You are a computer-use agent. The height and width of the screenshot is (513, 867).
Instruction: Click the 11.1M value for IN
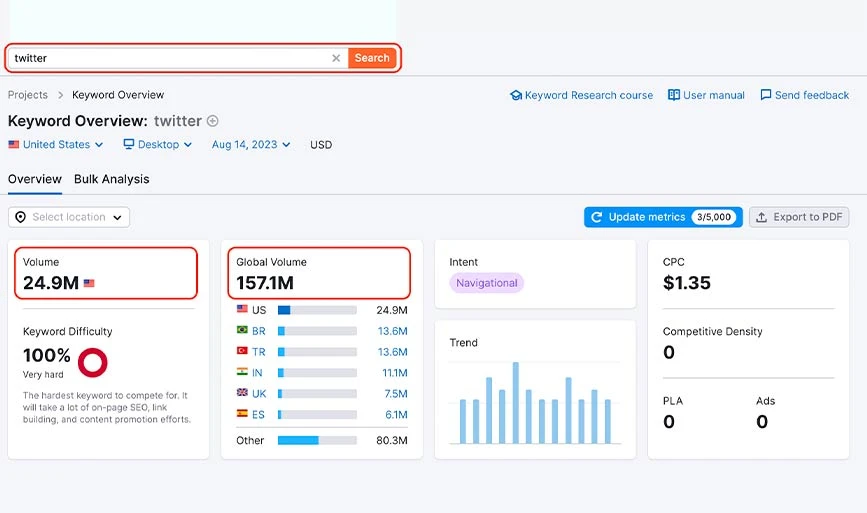click(x=395, y=373)
